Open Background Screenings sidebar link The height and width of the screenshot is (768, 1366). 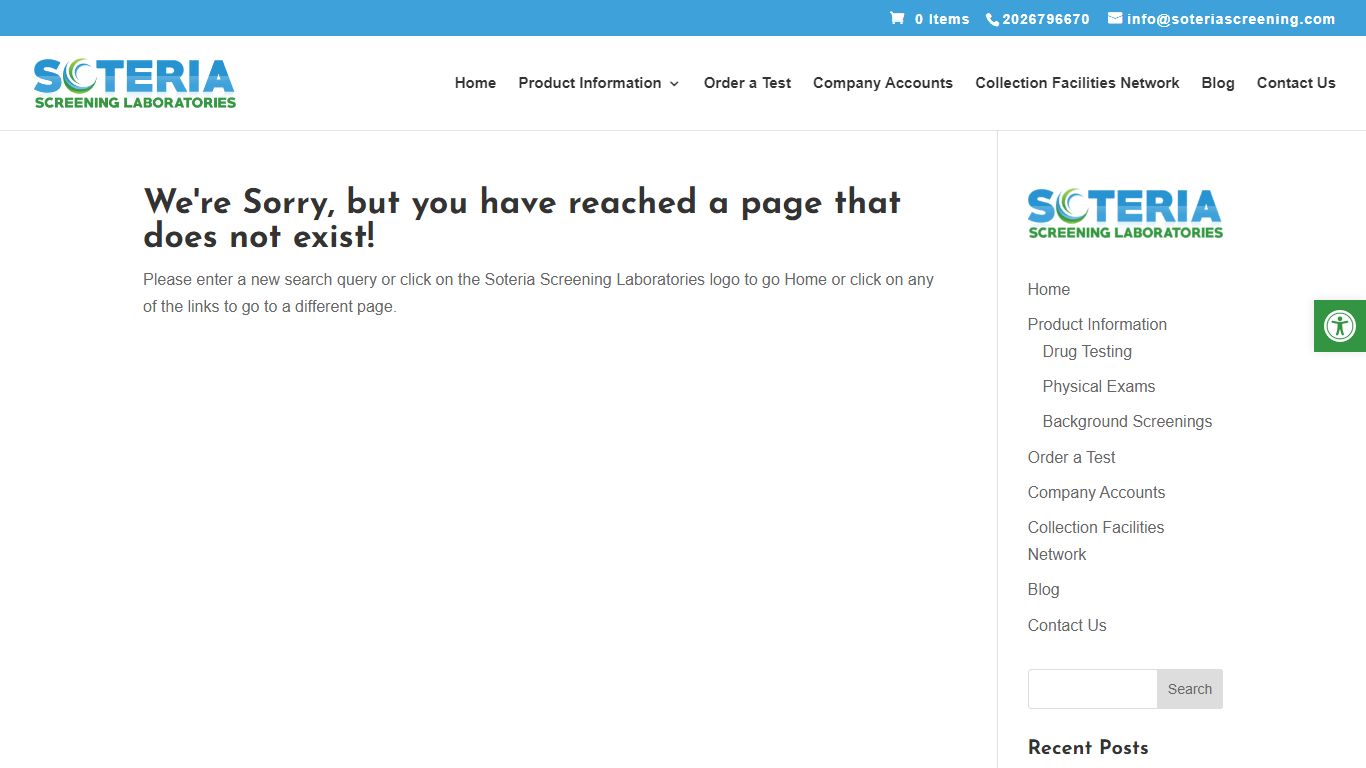pyautogui.click(x=1127, y=421)
